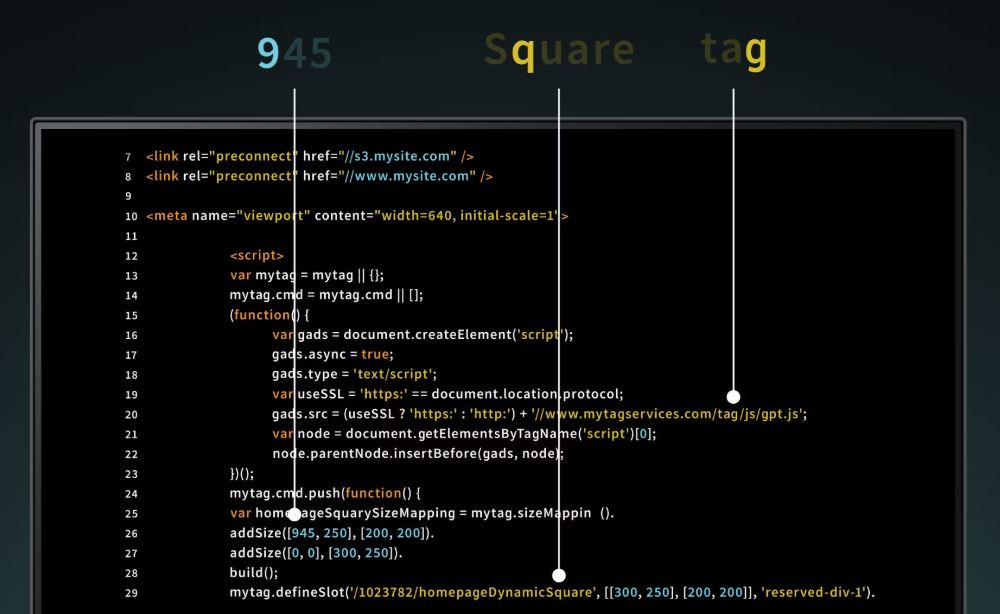This screenshot has width=1000, height=614.
Task: Click line number 19 in the gutter
Action: click(131, 395)
